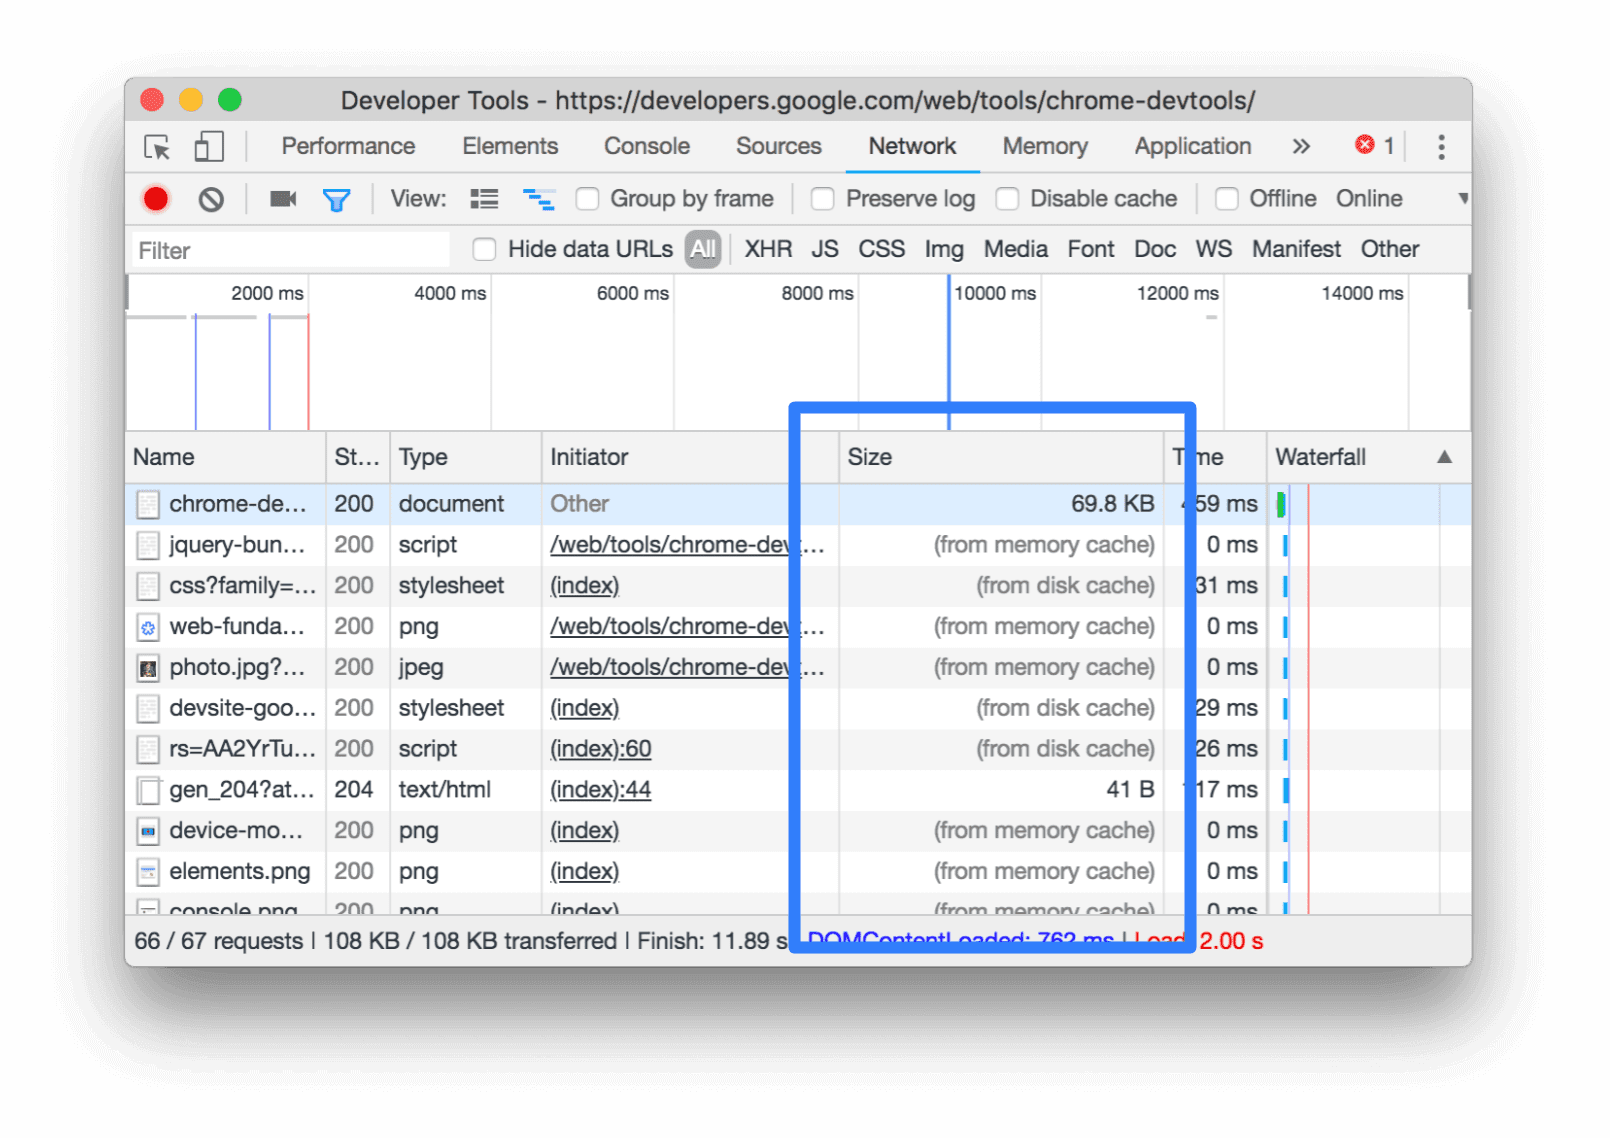Stop recording the network log
Viewport: 1610px width, 1138px height.
155,198
